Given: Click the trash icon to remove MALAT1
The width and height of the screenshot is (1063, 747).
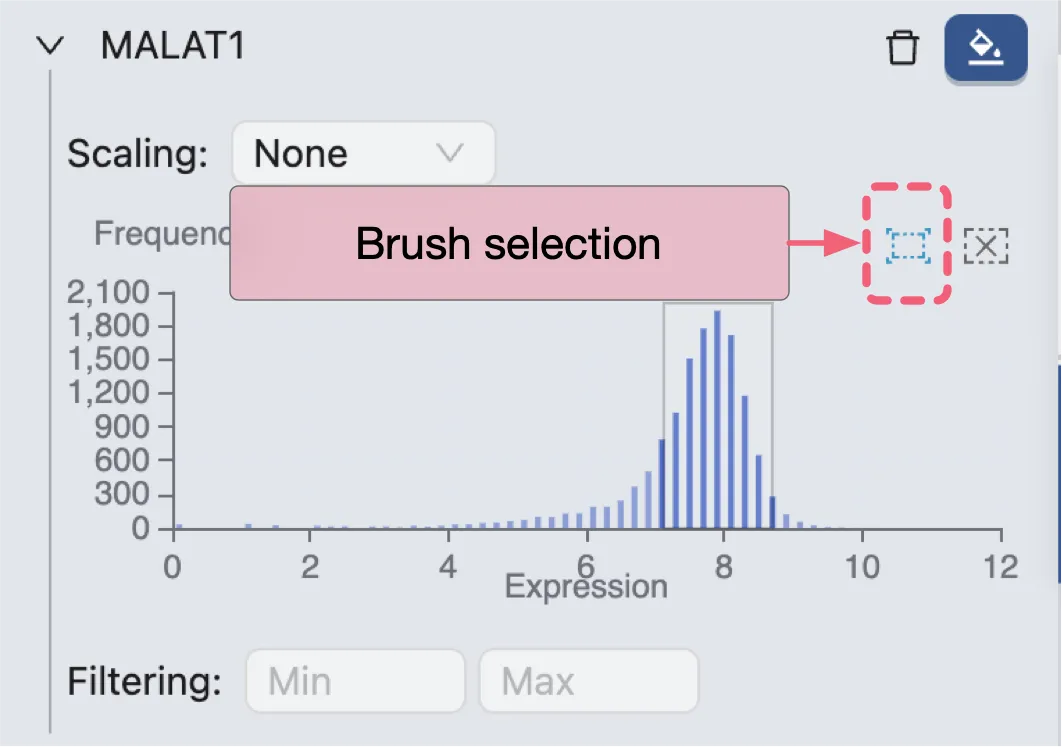Looking at the screenshot, I should [x=903, y=47].
